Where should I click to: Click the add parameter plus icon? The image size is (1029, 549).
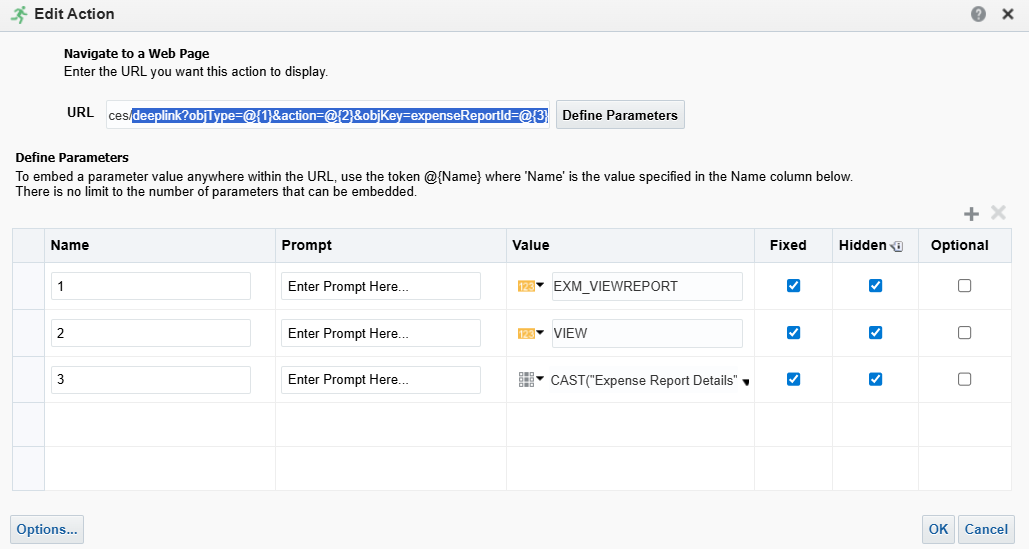[x=970, y=213]
